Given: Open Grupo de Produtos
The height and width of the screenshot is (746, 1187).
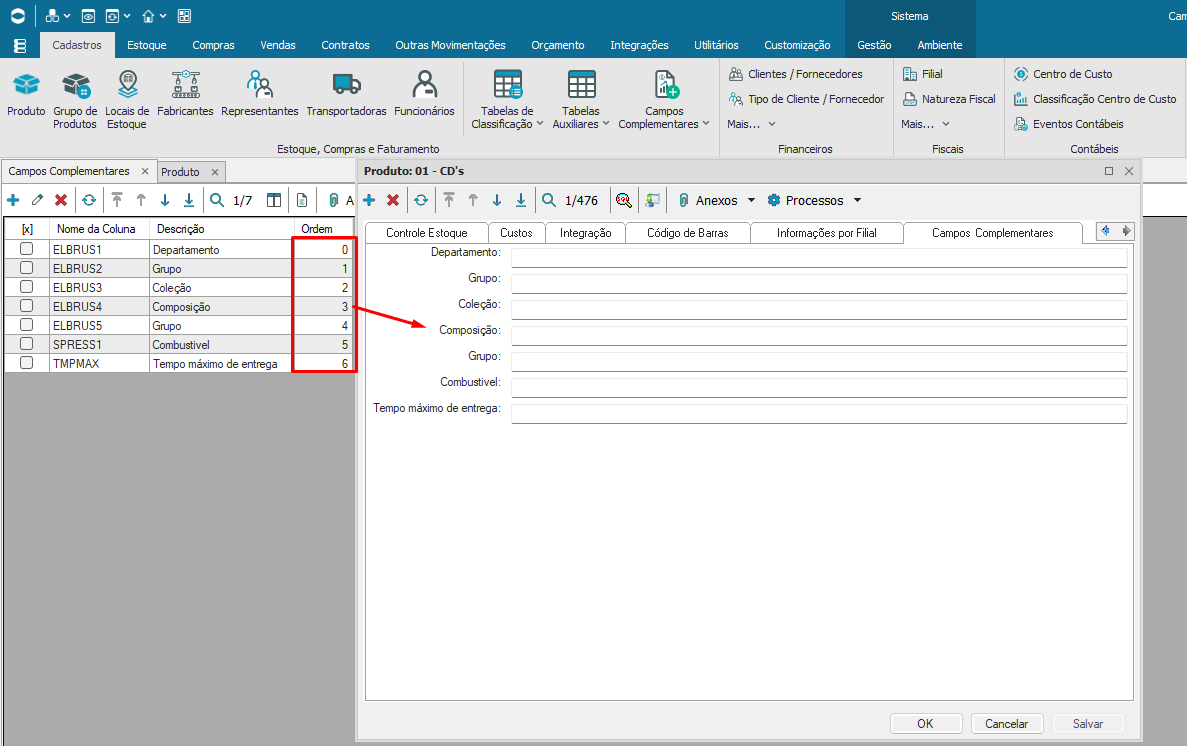Looking at the screenshot, I should tap(75, 100).
